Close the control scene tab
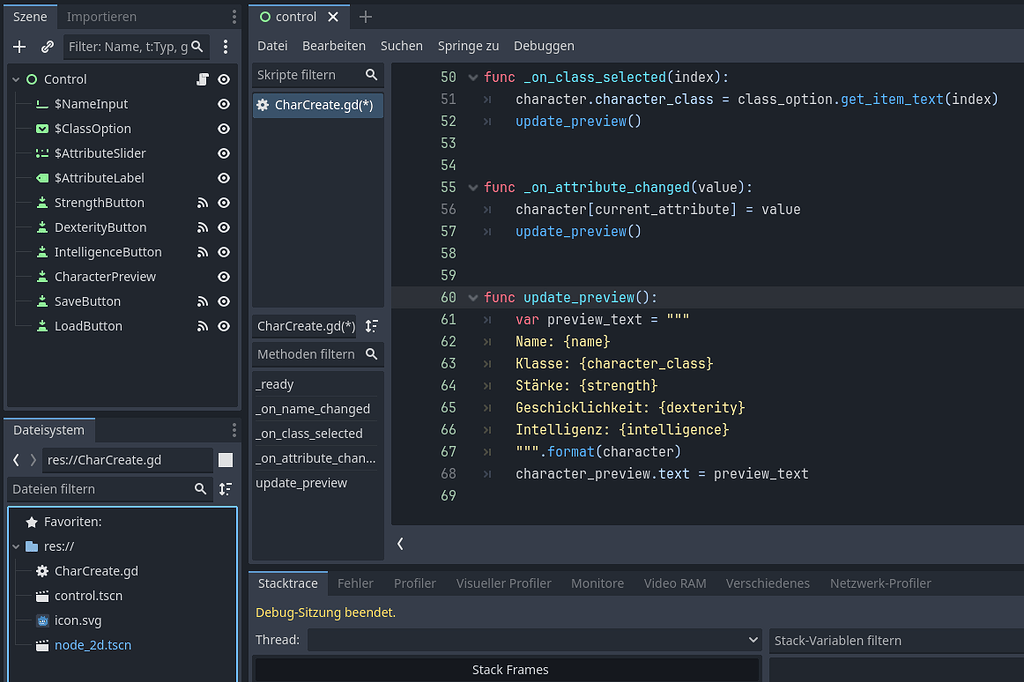The height and width of the screenshot is (682, 1024). (x=333, y=16)
